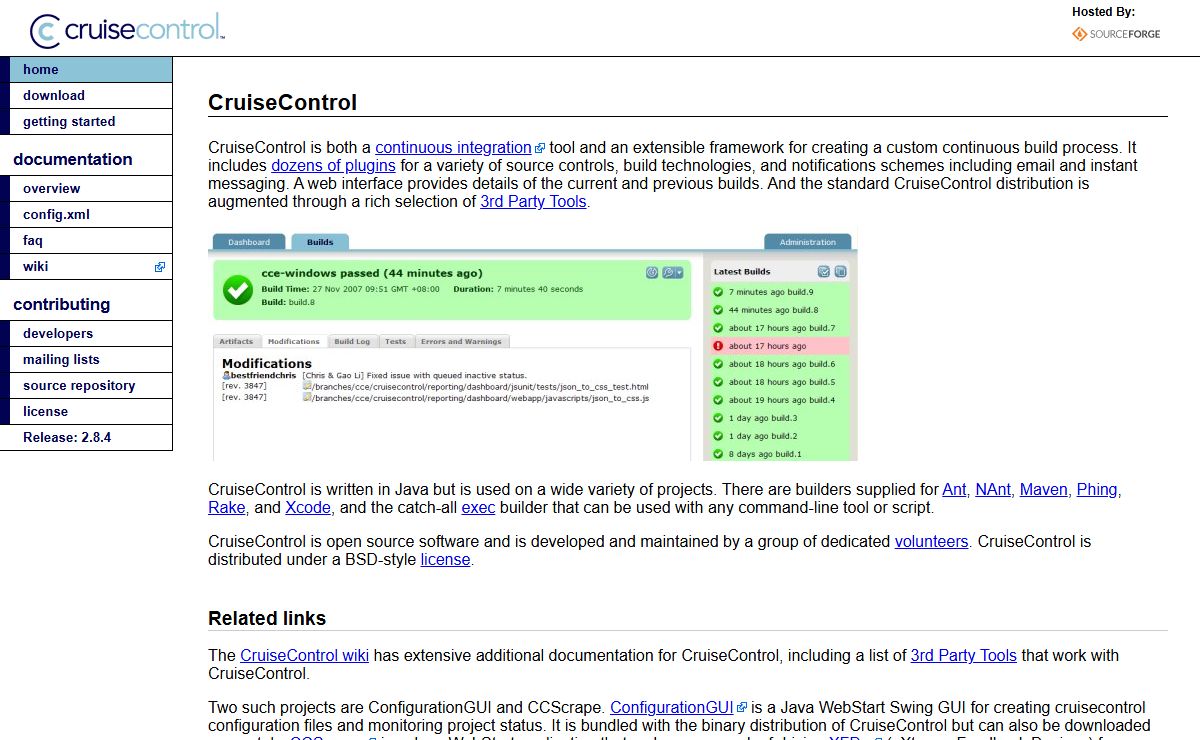Open the CruiseControl dashboard screenshot image
The image size is (1200, 740).
coord(532,346)
